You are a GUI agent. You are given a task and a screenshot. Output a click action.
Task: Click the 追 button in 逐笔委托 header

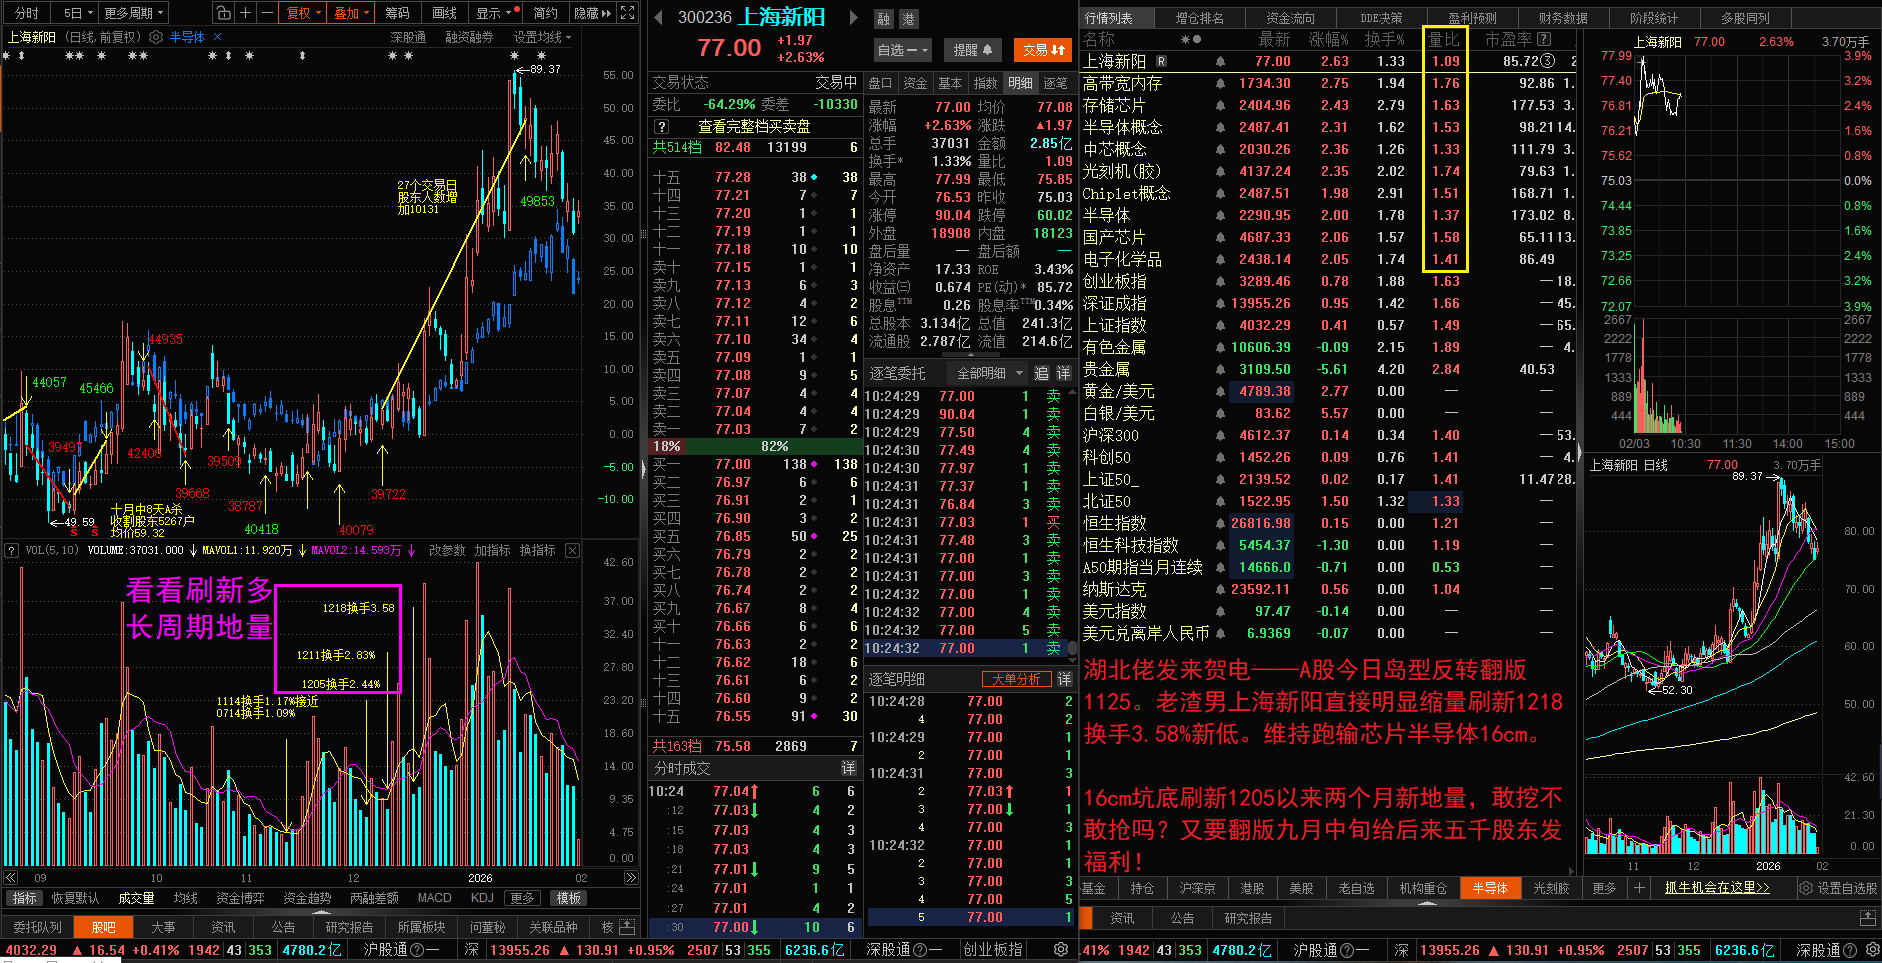[x=1041, y=373]
